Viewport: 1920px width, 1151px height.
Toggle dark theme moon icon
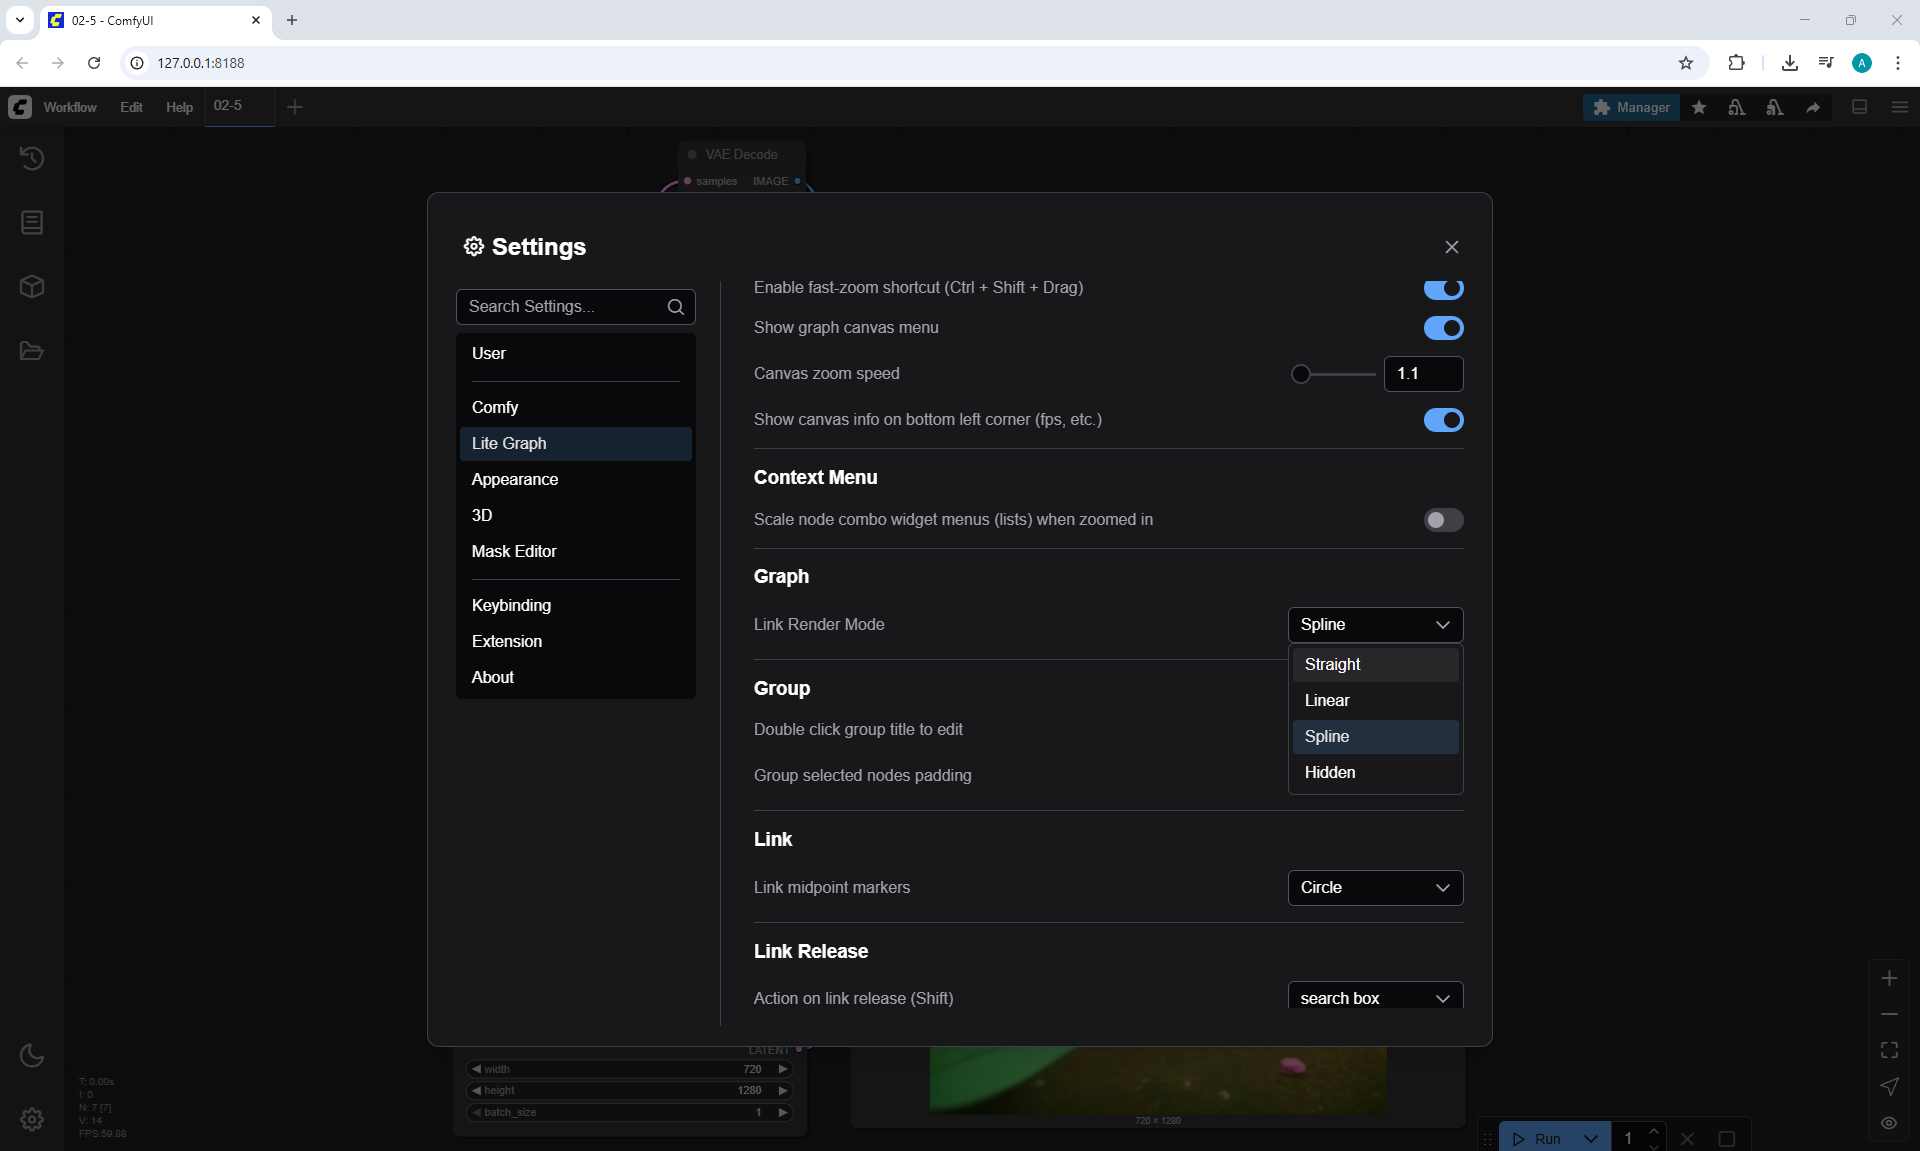coord(32,1055)
